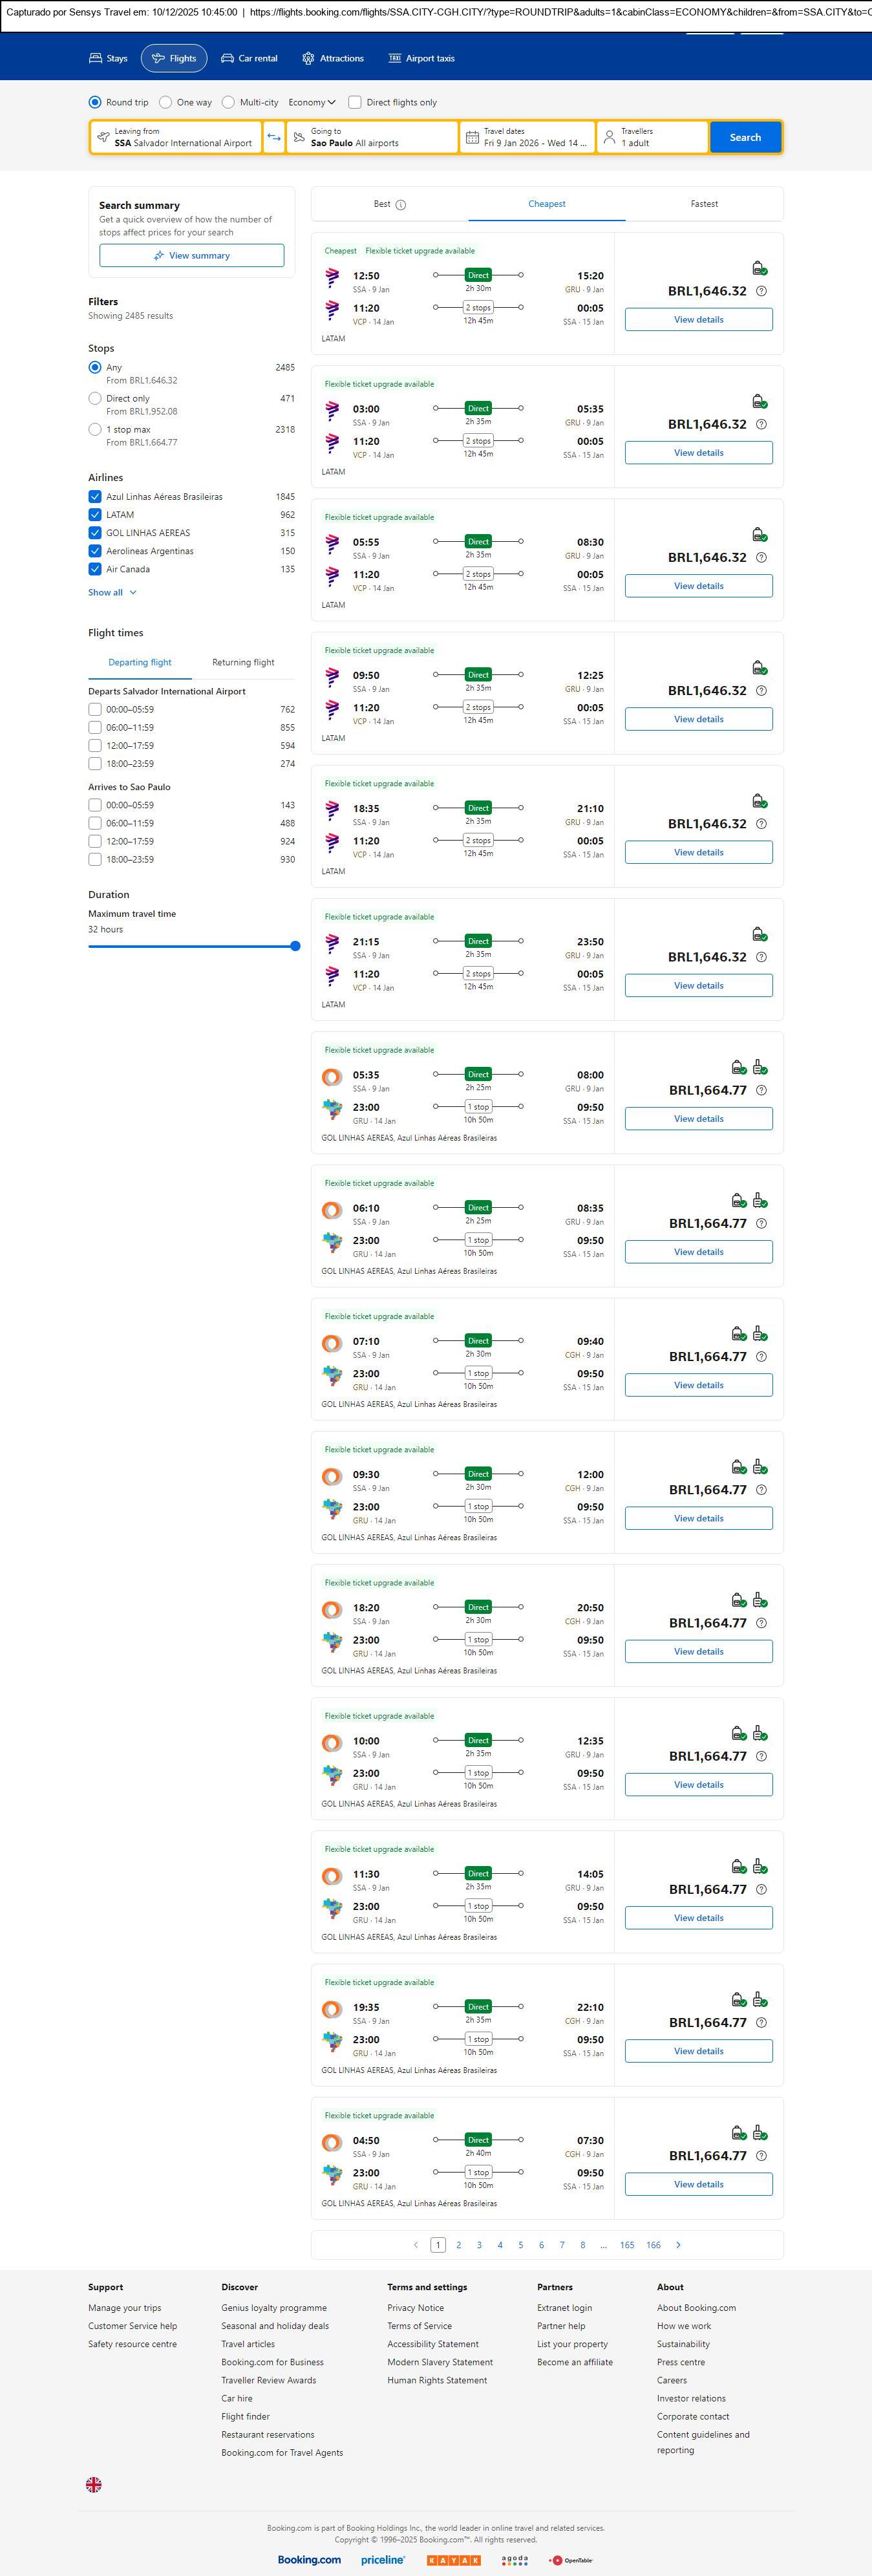Expand the airlines list with Show all

112,593
